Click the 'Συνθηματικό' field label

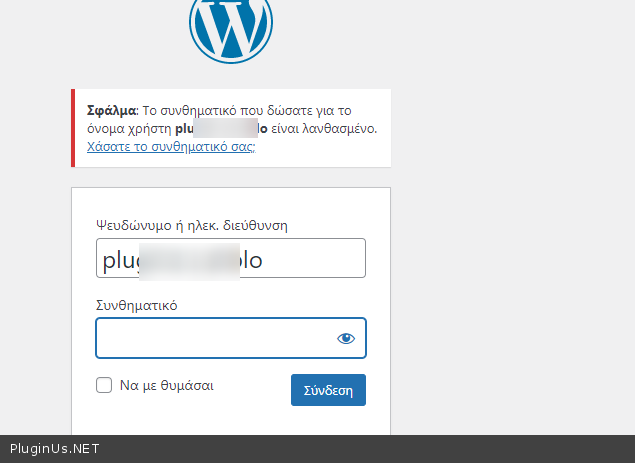coord(136,305)
